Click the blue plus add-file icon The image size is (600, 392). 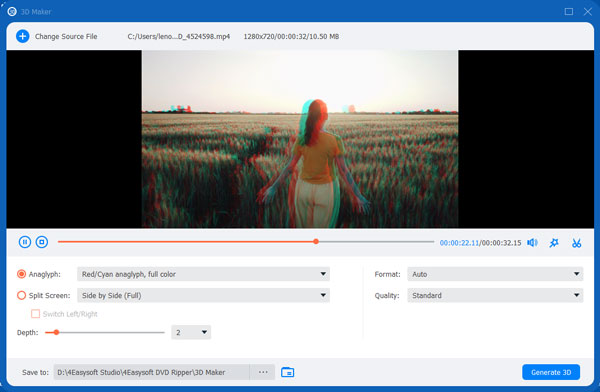(x=23, y=36)
